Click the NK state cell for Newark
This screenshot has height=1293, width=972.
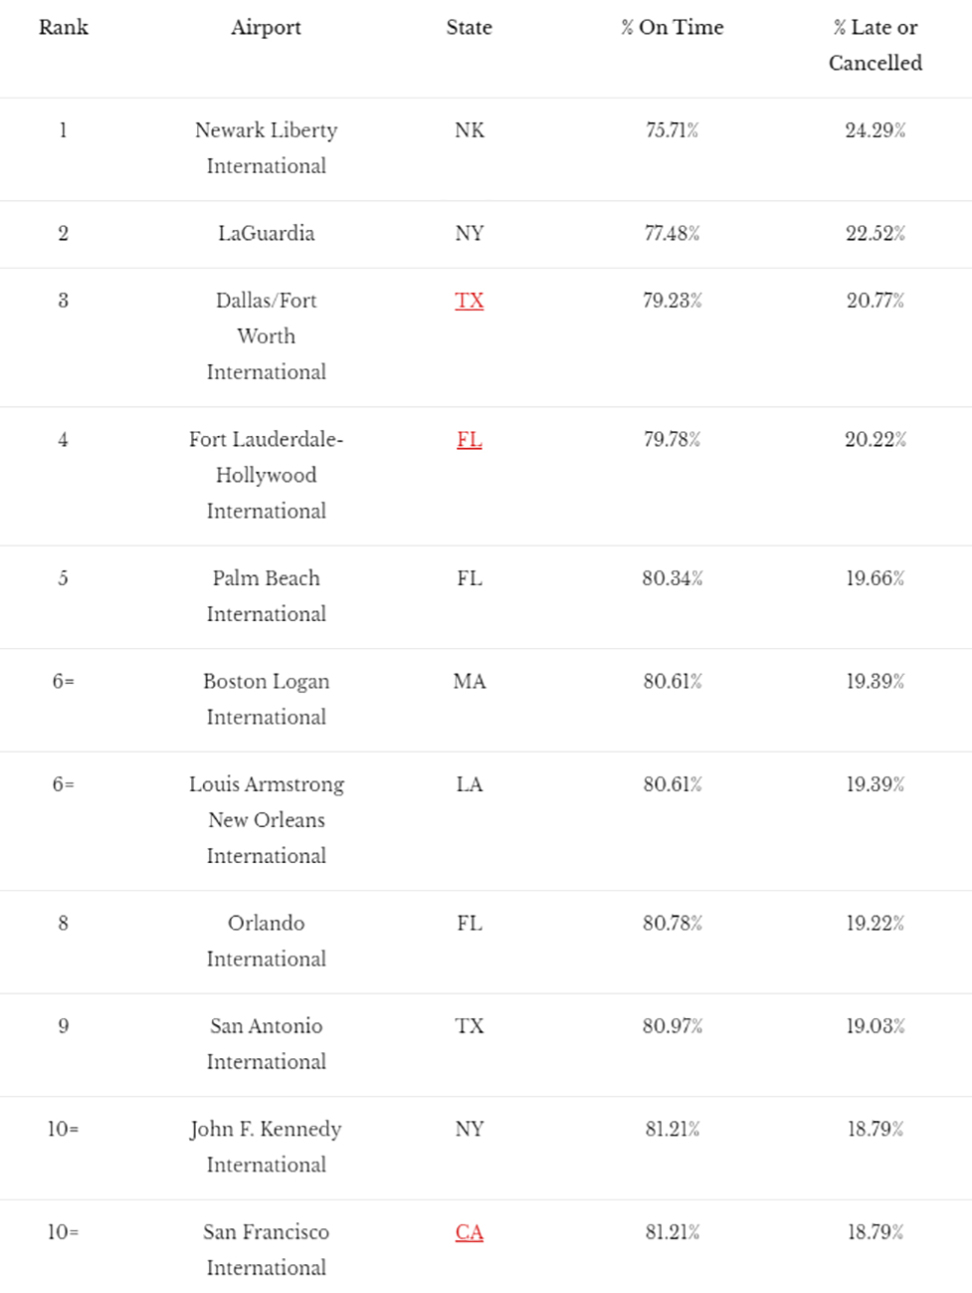469,130
